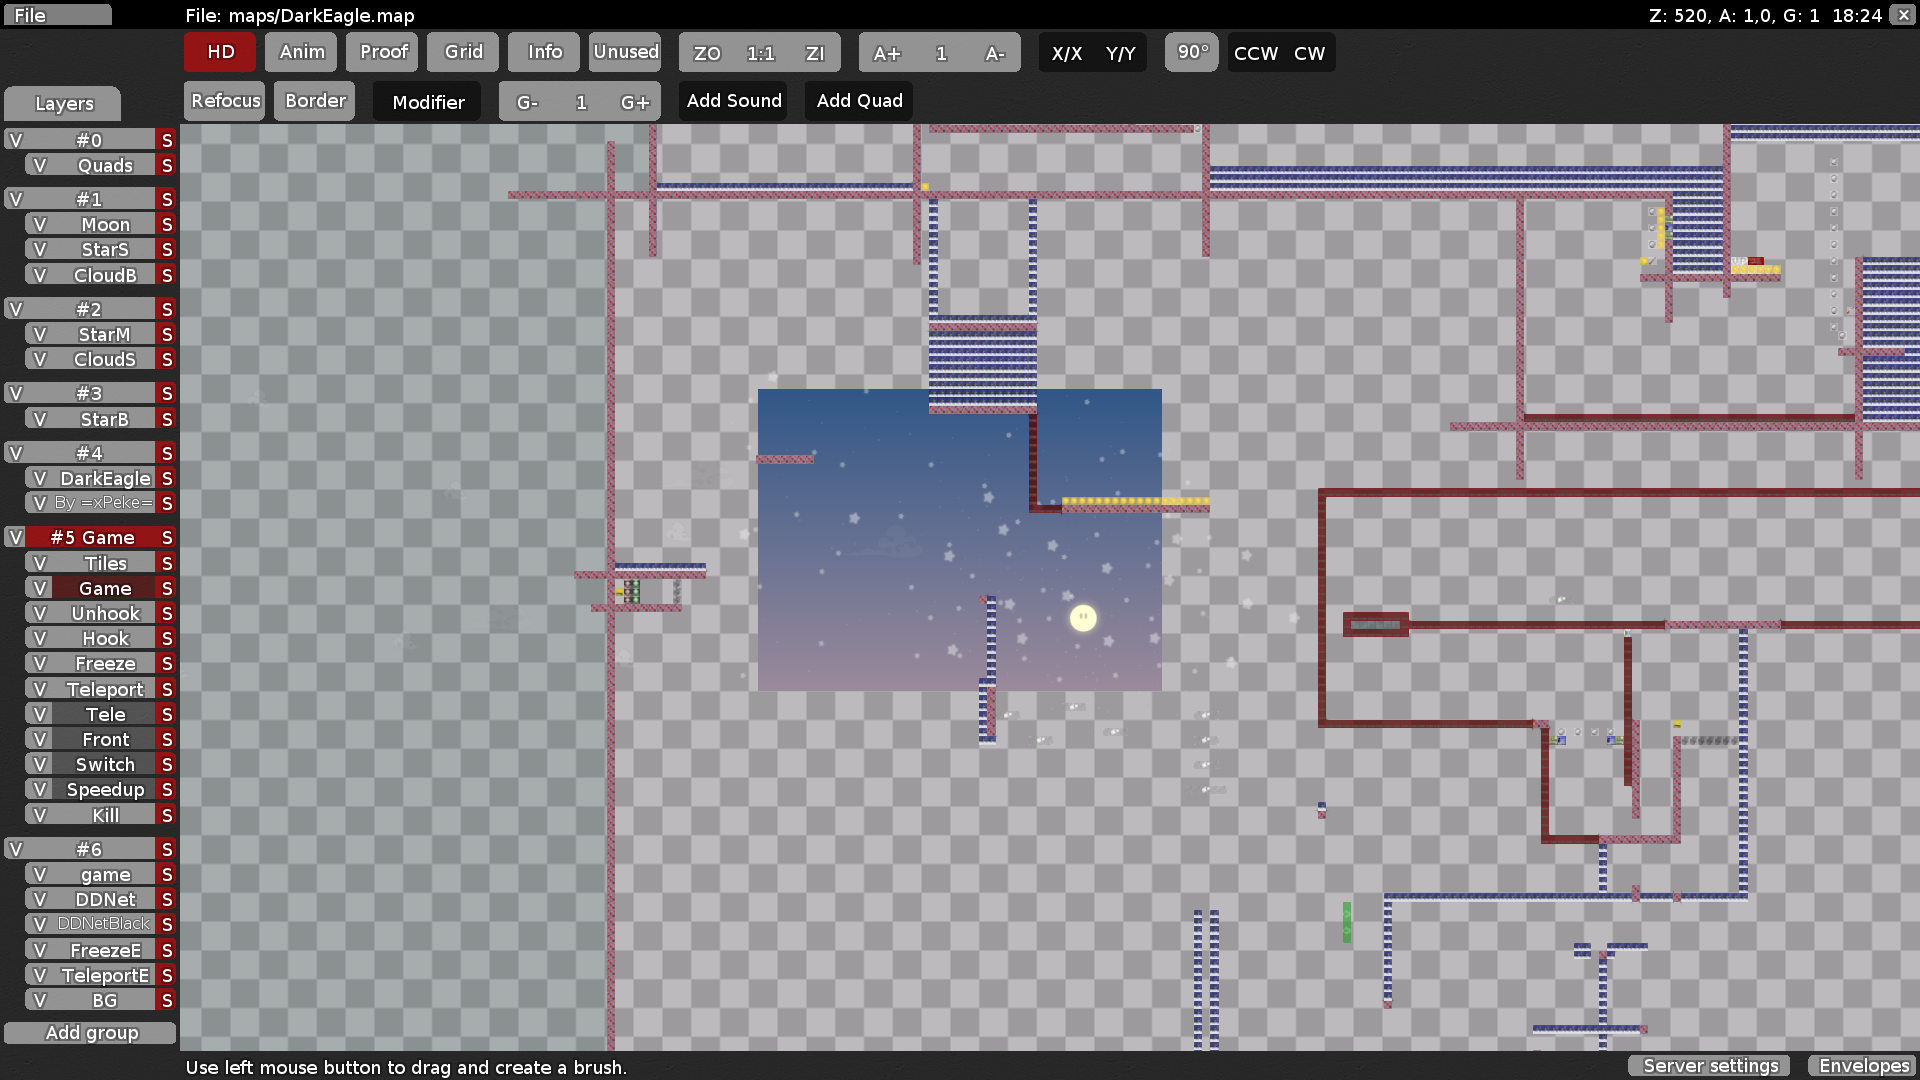The height and width of the screenshot is (1080, 1920).
Task: Open the Info tile overlay
Action: [x=543, y=52]
